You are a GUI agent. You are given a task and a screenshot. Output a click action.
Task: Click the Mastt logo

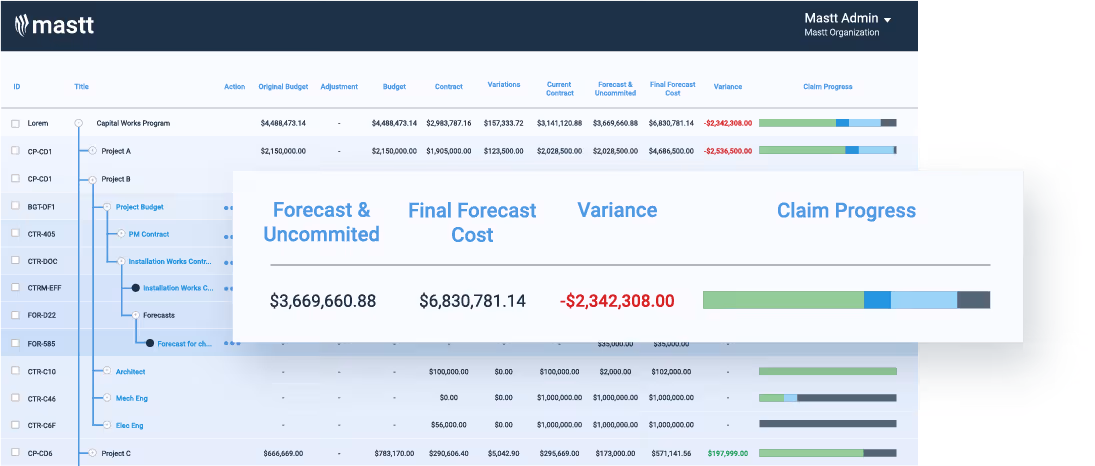pos(54,26)
